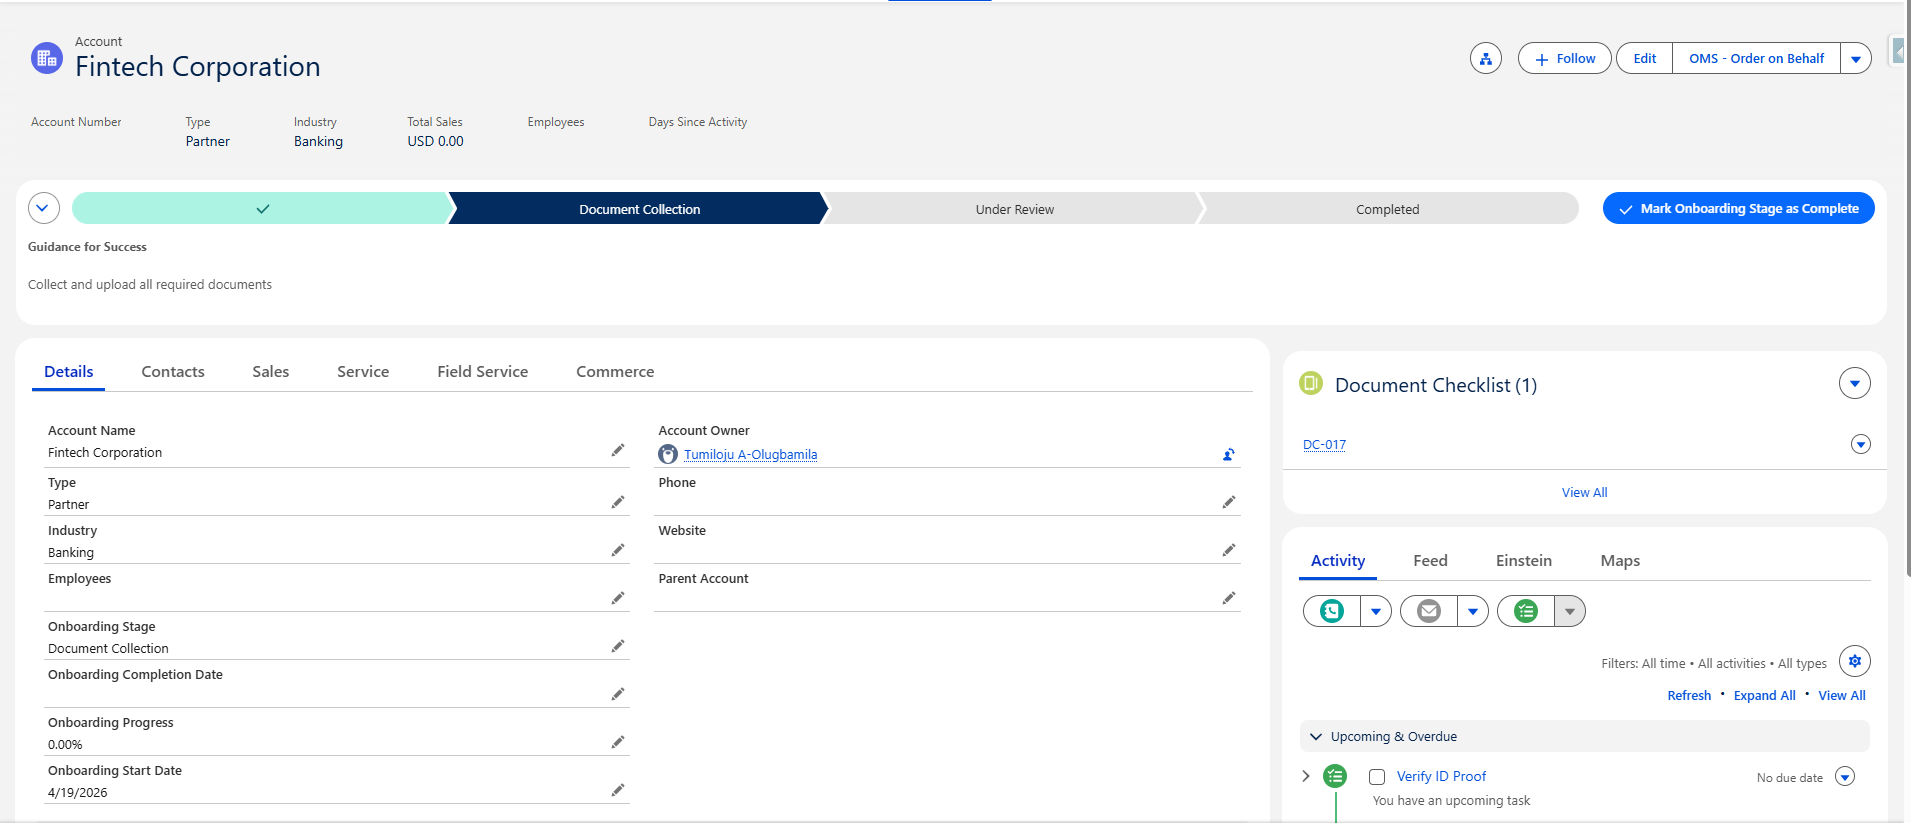Click the Document Checklist panel icon
Screen dimensions: 1911x823
coord(1311,383)
